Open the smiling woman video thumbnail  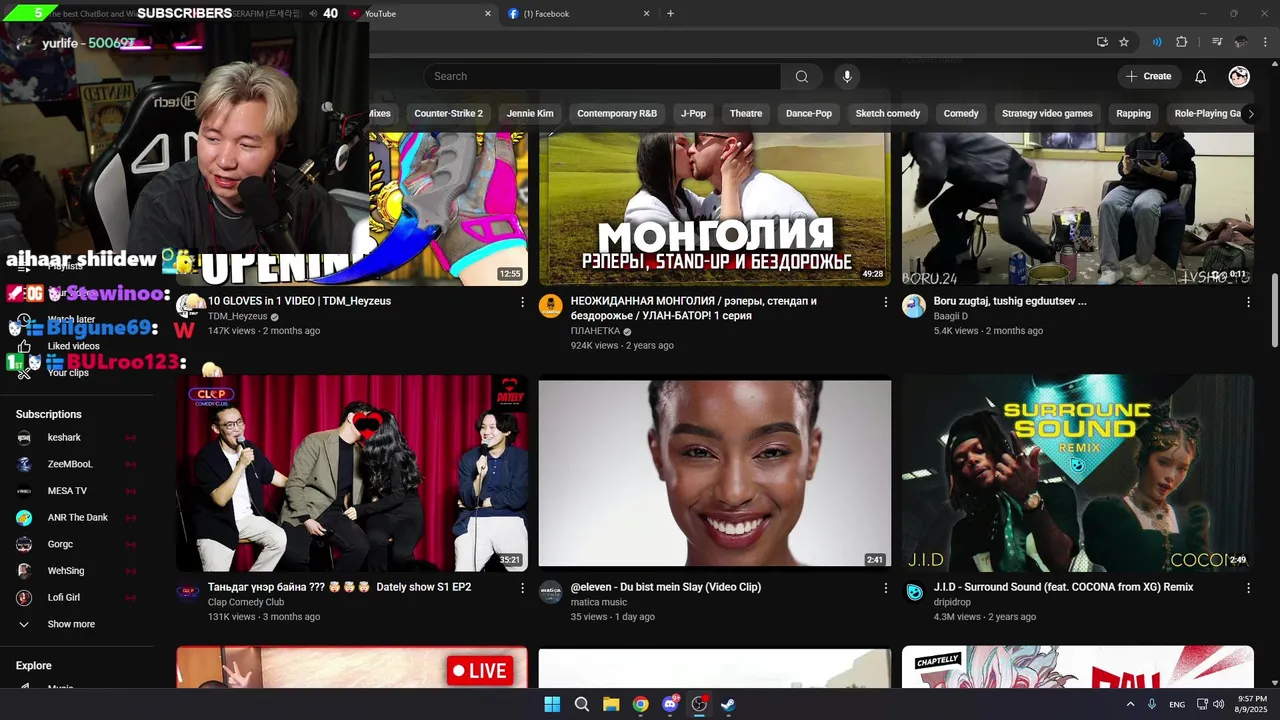(714, 473)
